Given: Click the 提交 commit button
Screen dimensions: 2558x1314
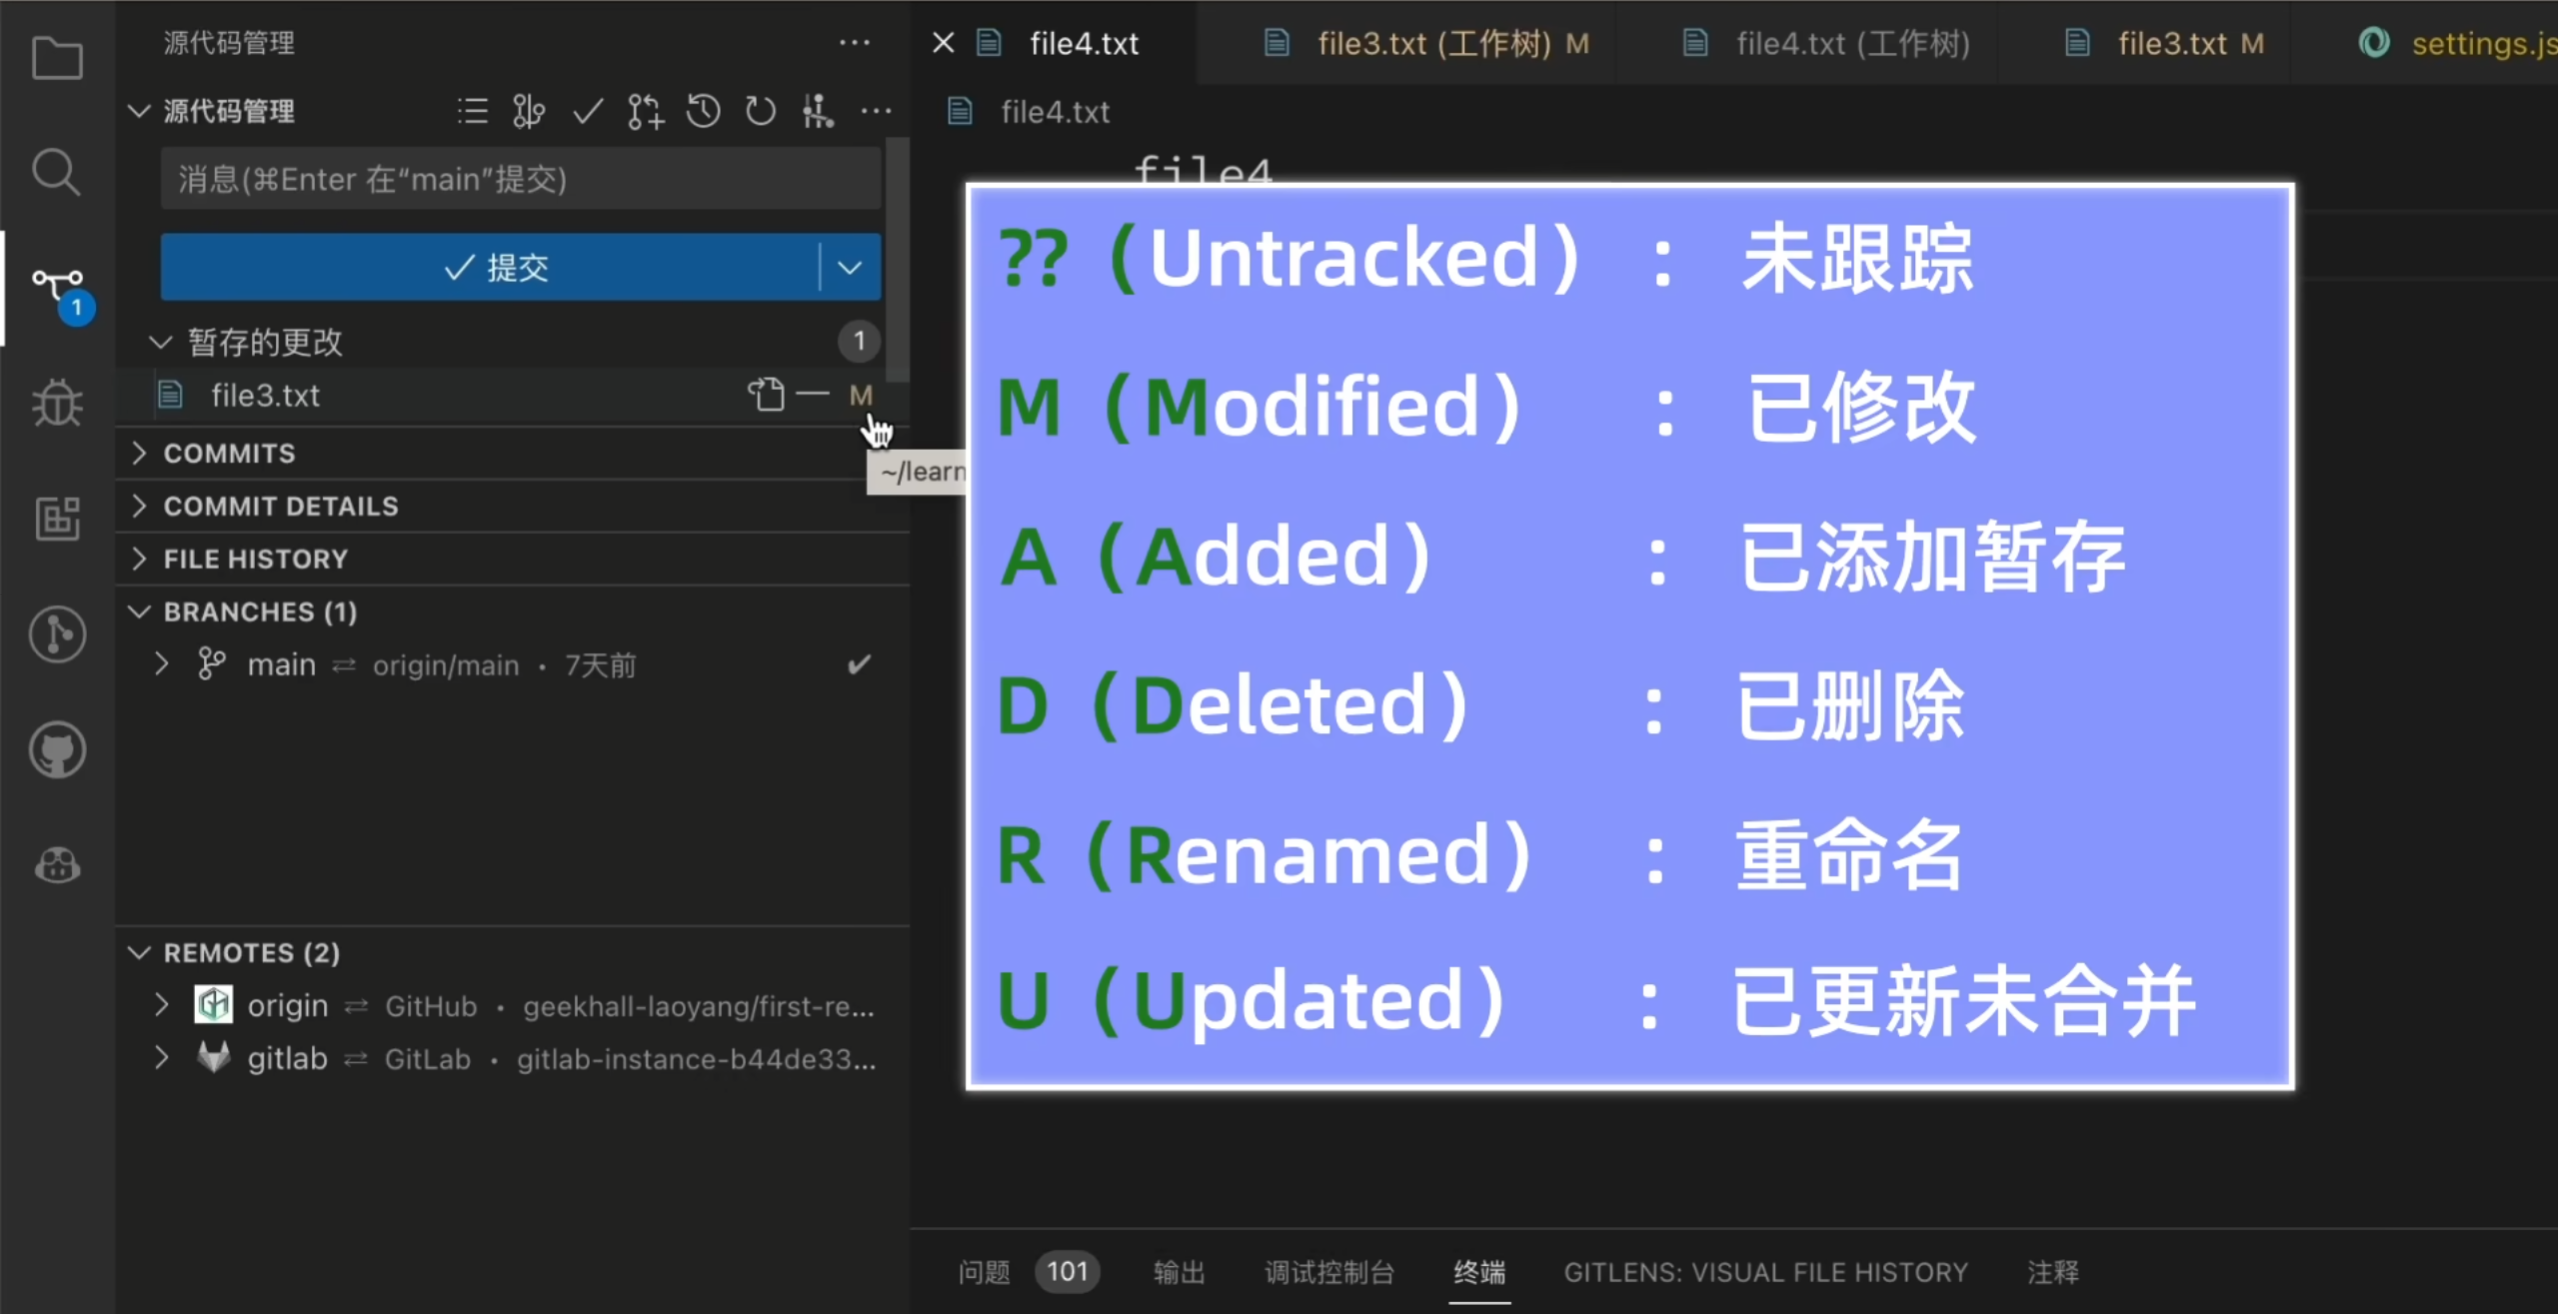Looking at the screenshot, I should [x=500, y=267].
